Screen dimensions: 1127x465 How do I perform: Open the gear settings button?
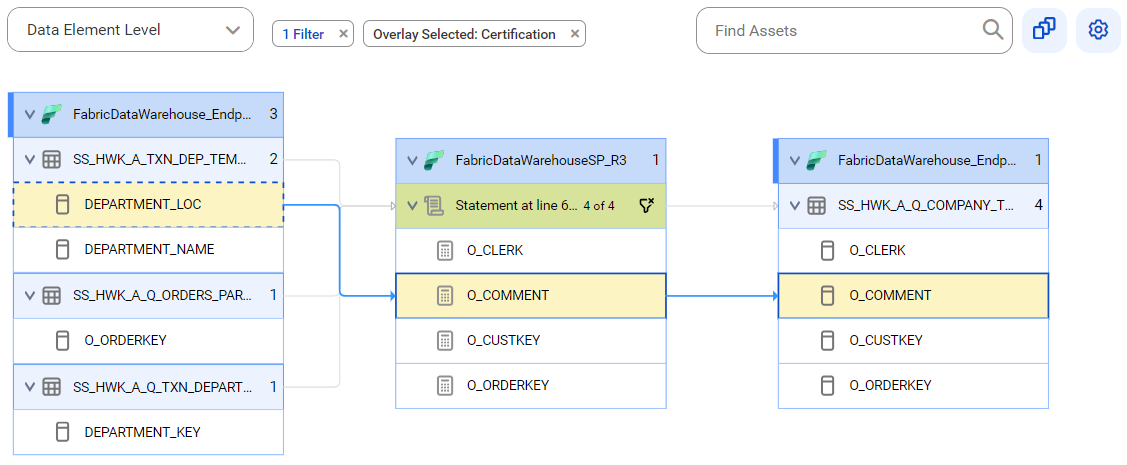1098,30
